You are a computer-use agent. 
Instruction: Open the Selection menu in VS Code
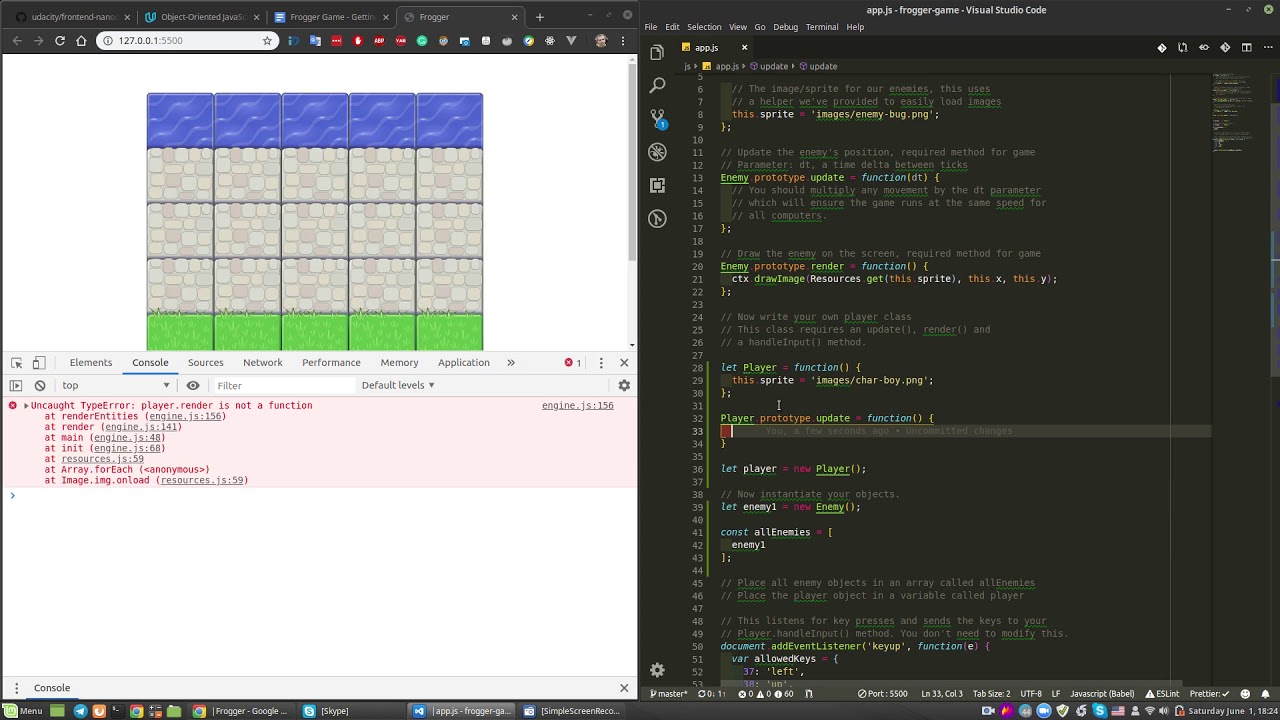pyautogui.click(x=704, y=27)
